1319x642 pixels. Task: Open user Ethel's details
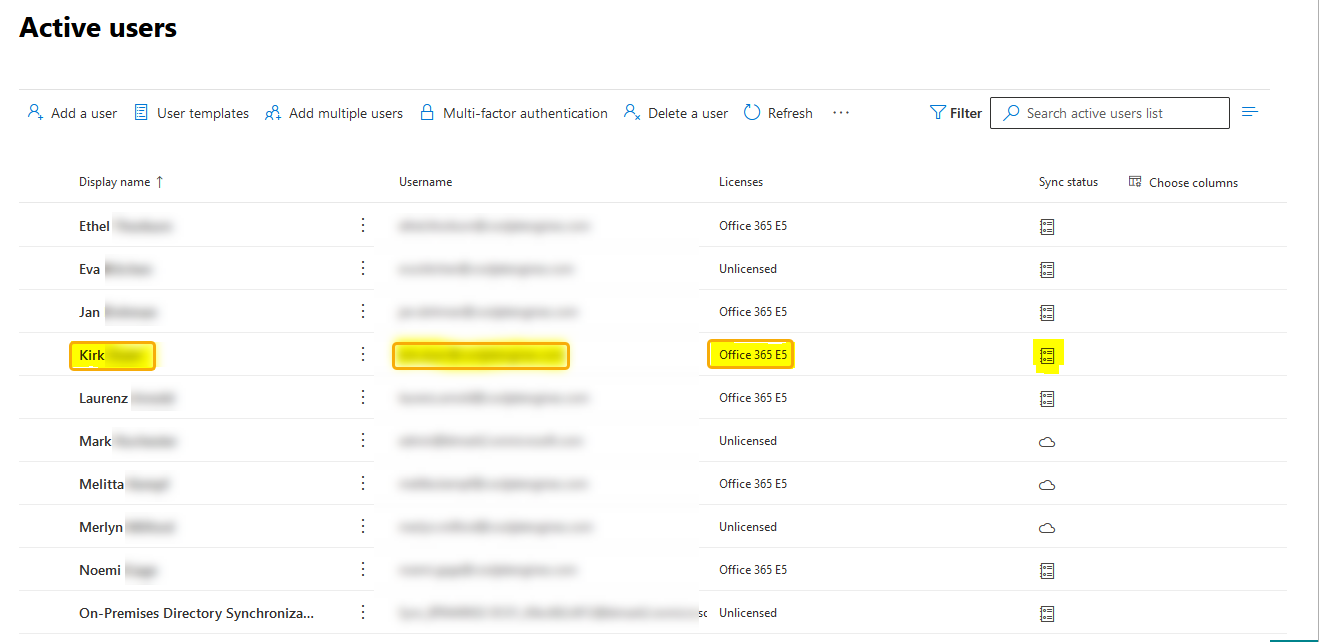(x=125, y=226)
